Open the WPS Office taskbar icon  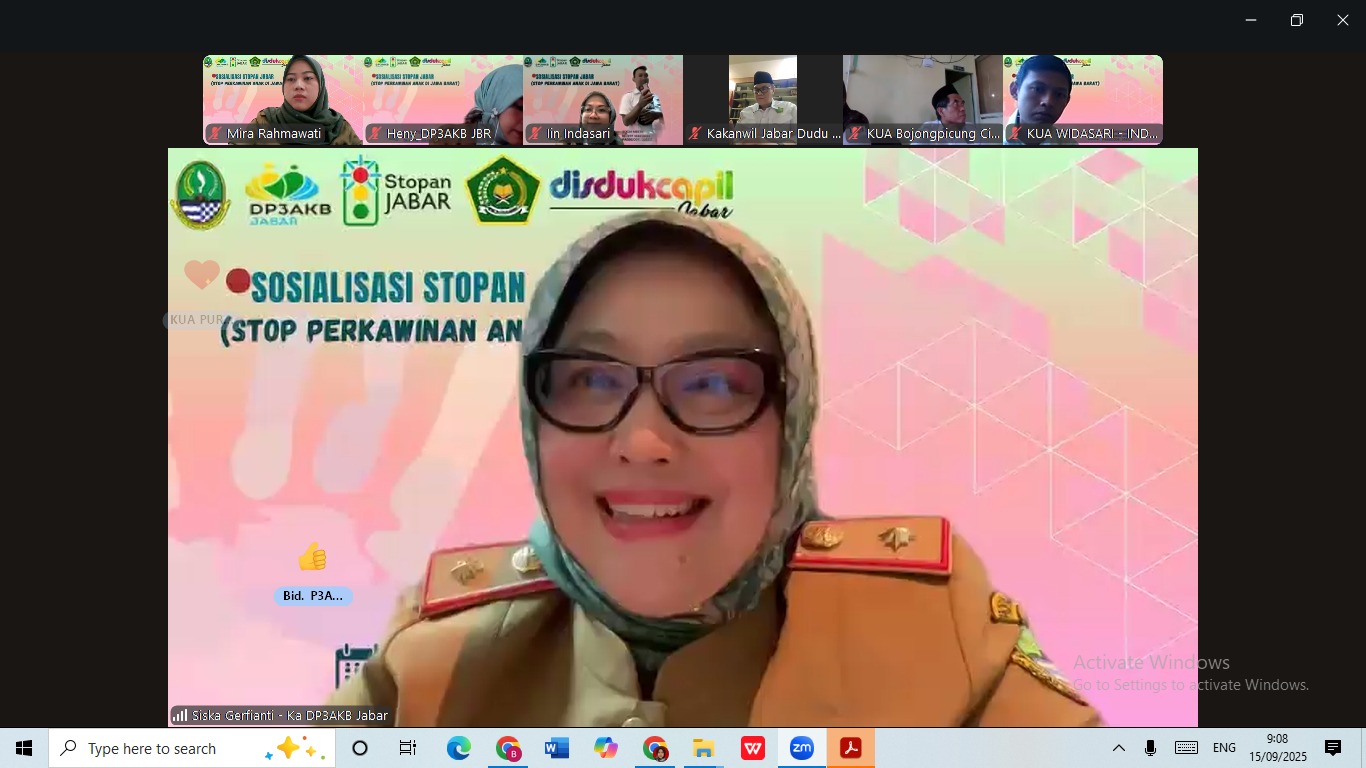pyautogui.click(x=752, y=748)
